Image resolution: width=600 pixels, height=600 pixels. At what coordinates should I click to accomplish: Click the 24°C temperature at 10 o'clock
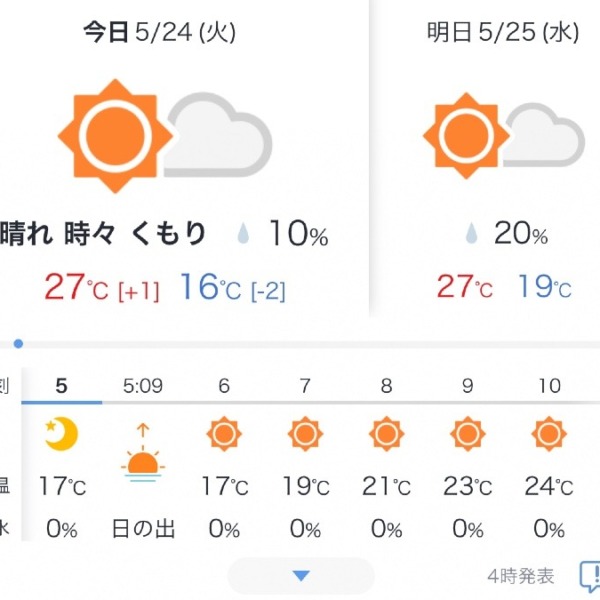[x=549, y=486]
